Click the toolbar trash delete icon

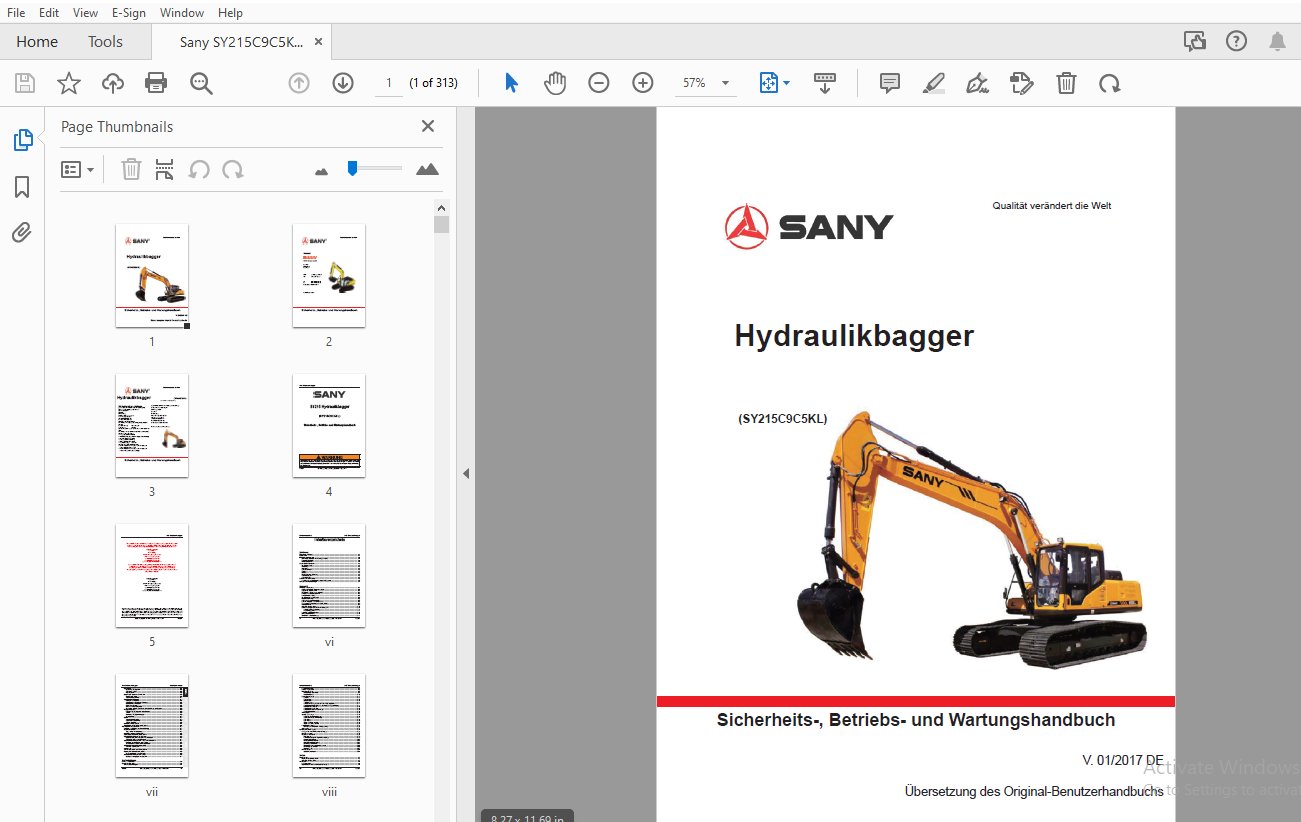(1066, 83)
